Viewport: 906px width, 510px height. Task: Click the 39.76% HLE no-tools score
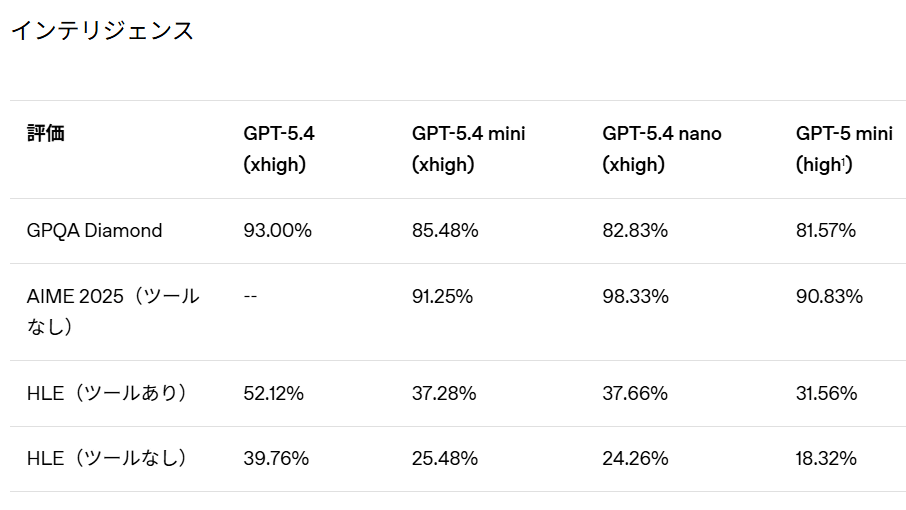point(276,459)
